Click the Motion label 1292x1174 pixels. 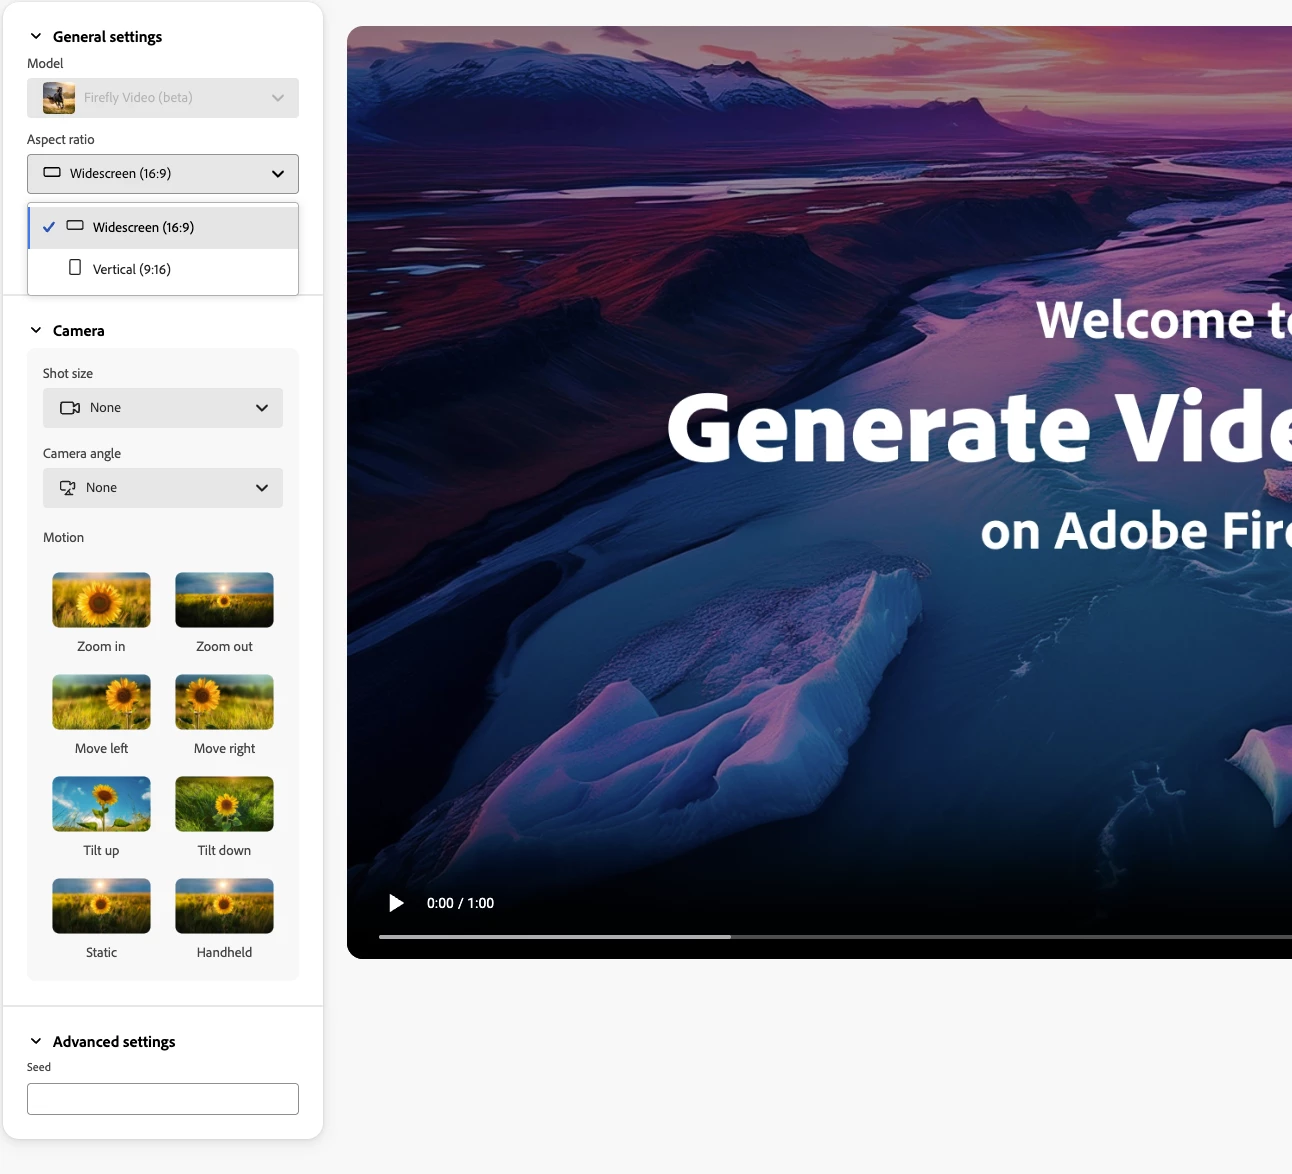(63, 538)
